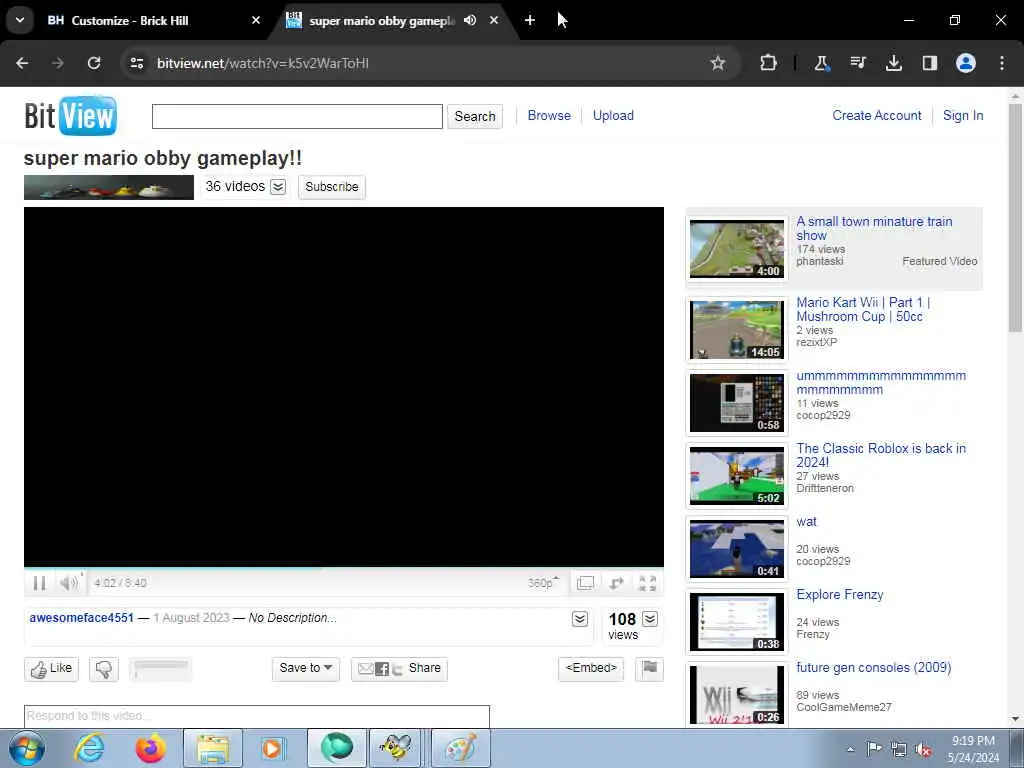Open the 'wat' video link
This screenshot has width=1024, height=768.
[807, 522]
